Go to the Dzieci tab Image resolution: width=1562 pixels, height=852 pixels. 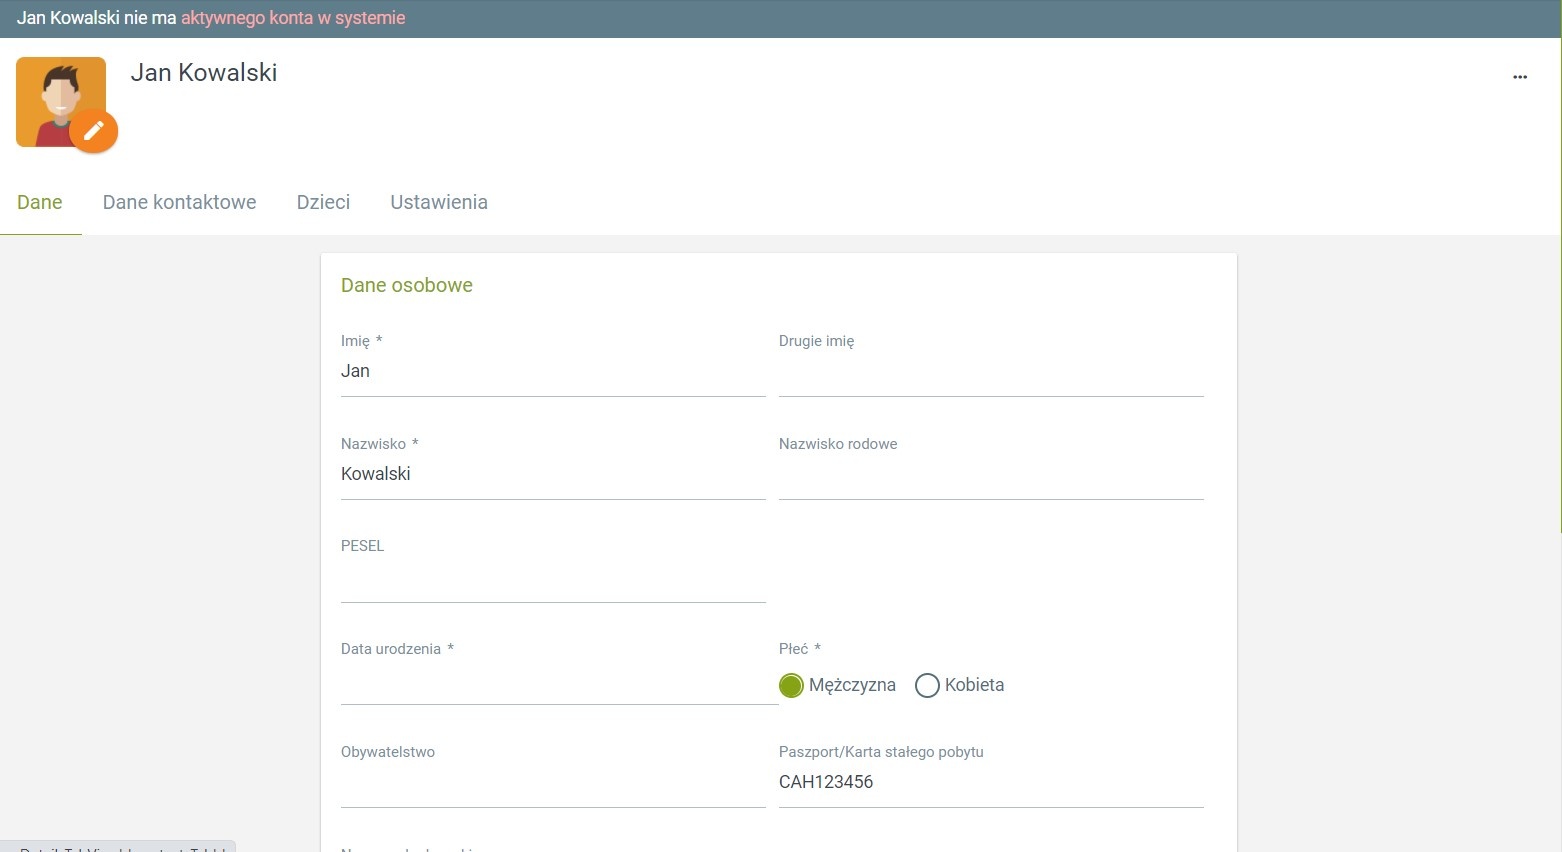point(323,202)
